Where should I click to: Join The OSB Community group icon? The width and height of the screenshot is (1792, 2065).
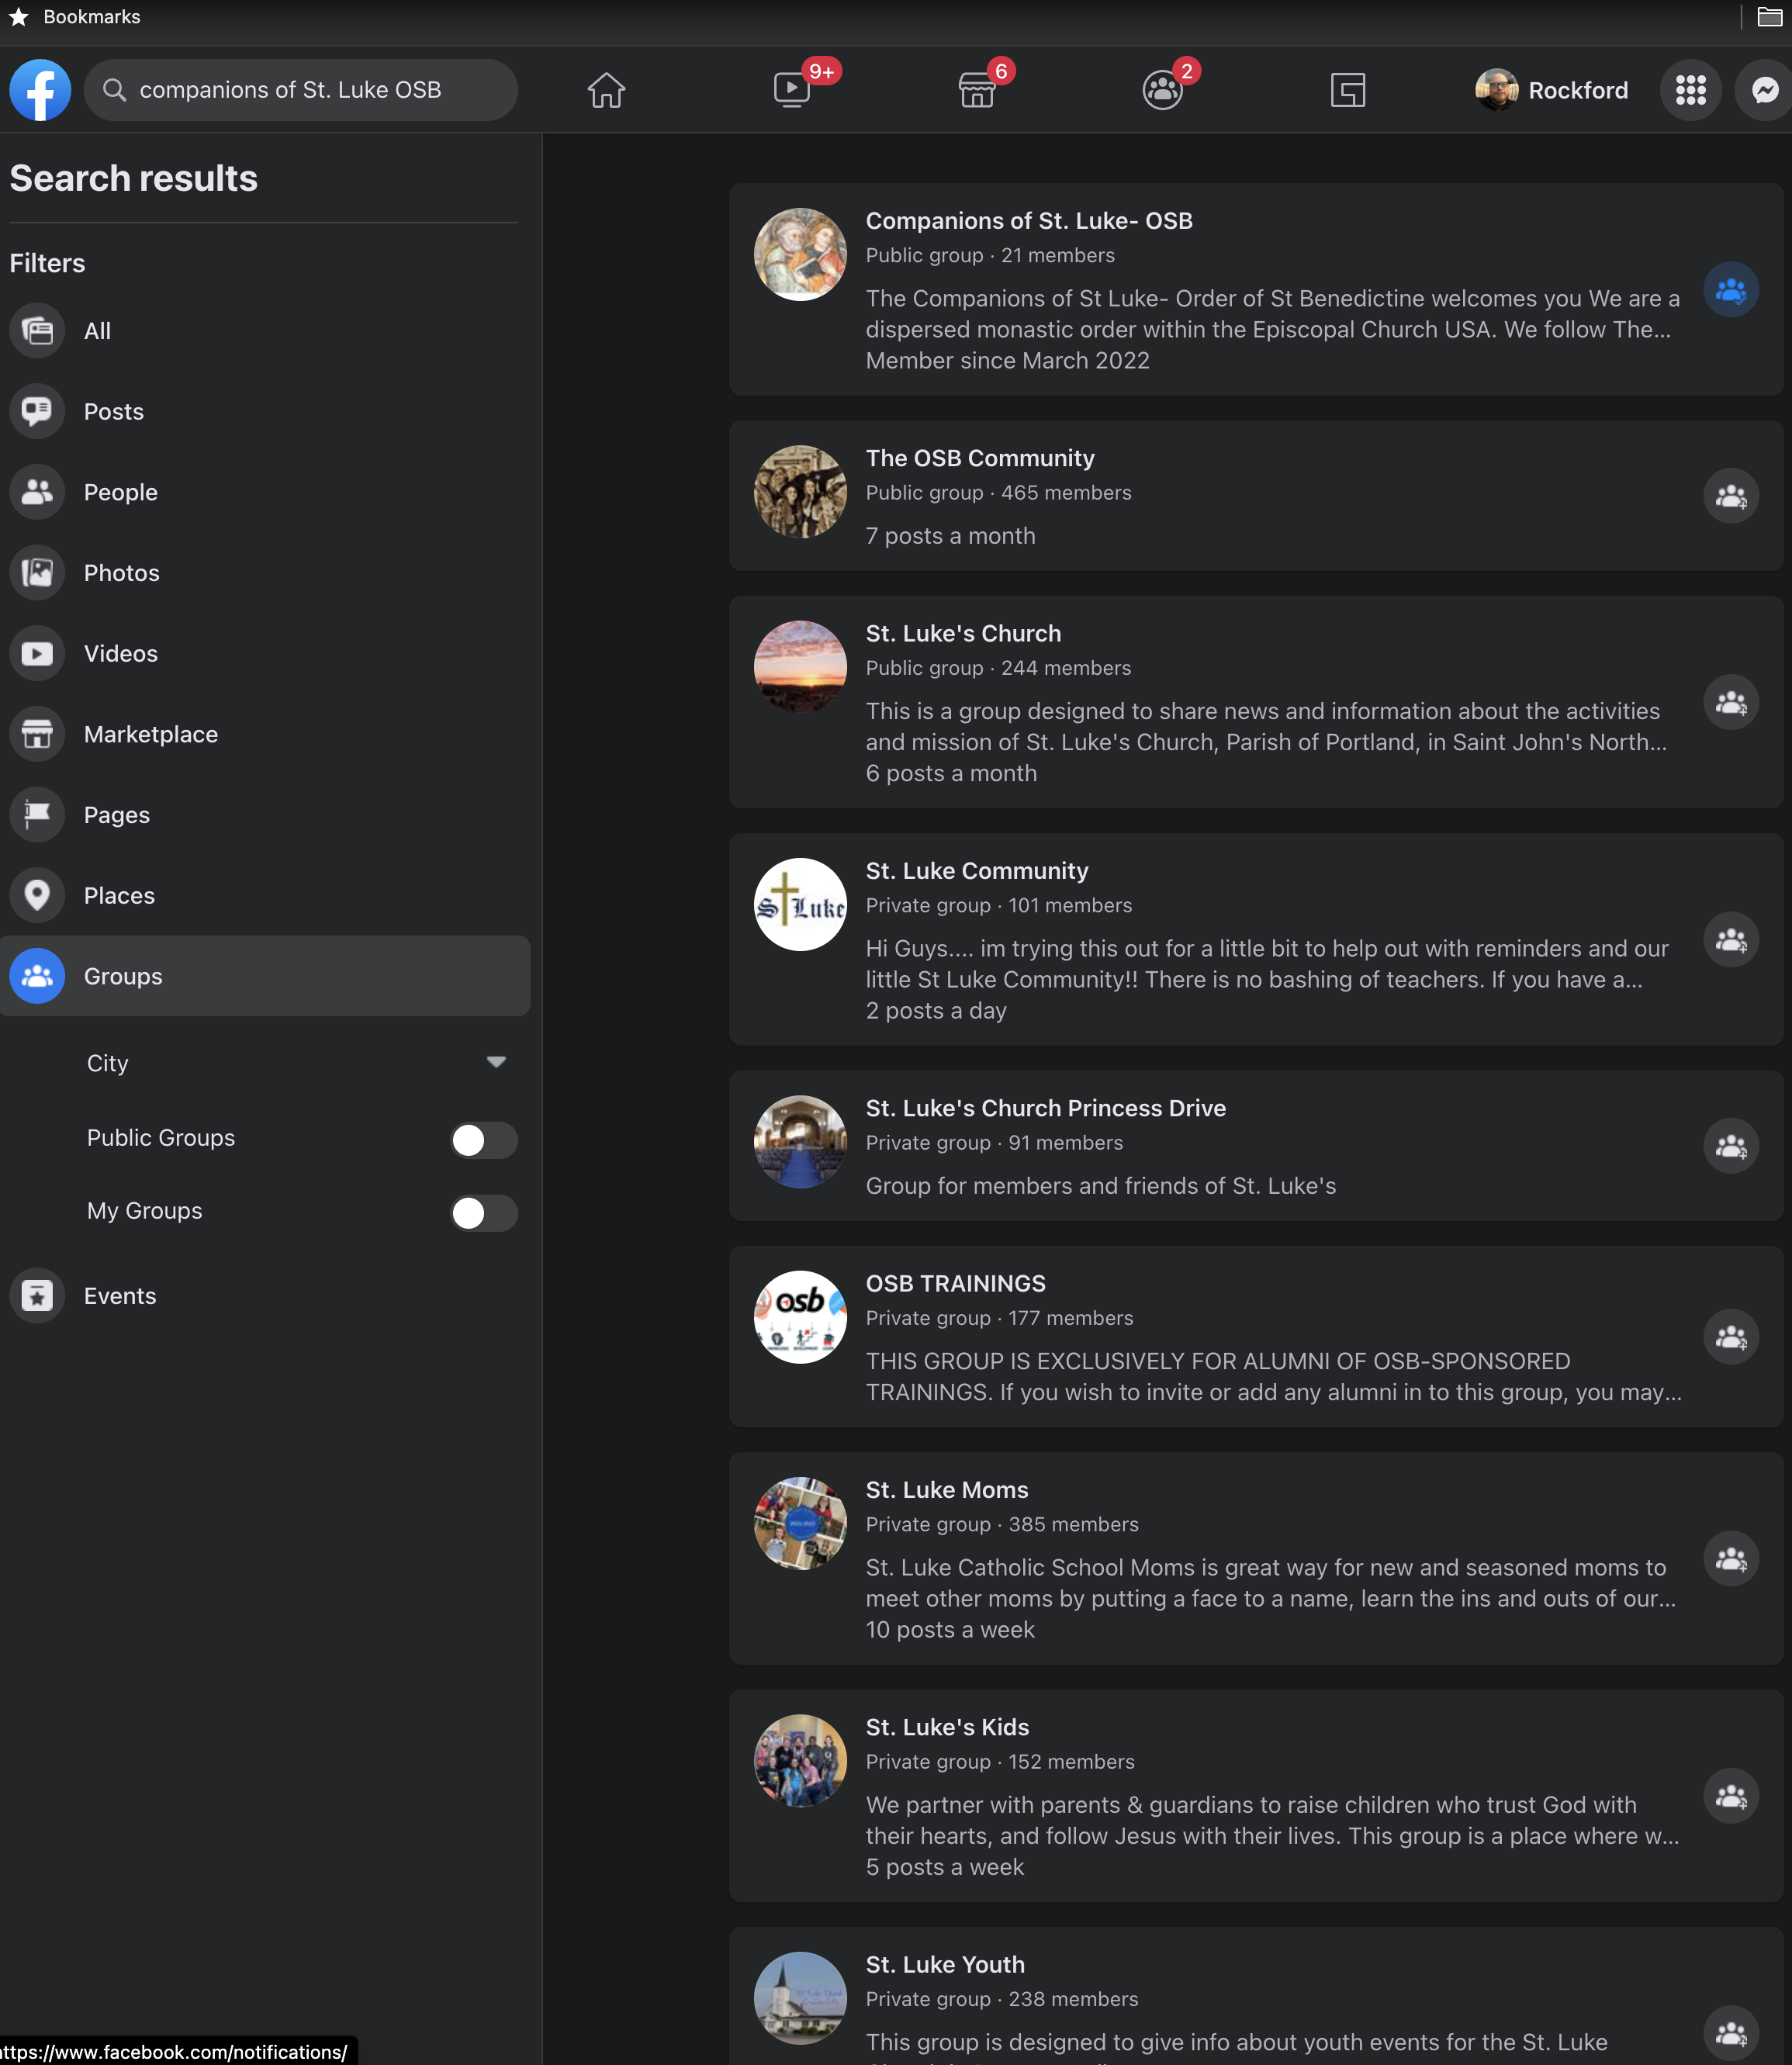[1731, 496]
